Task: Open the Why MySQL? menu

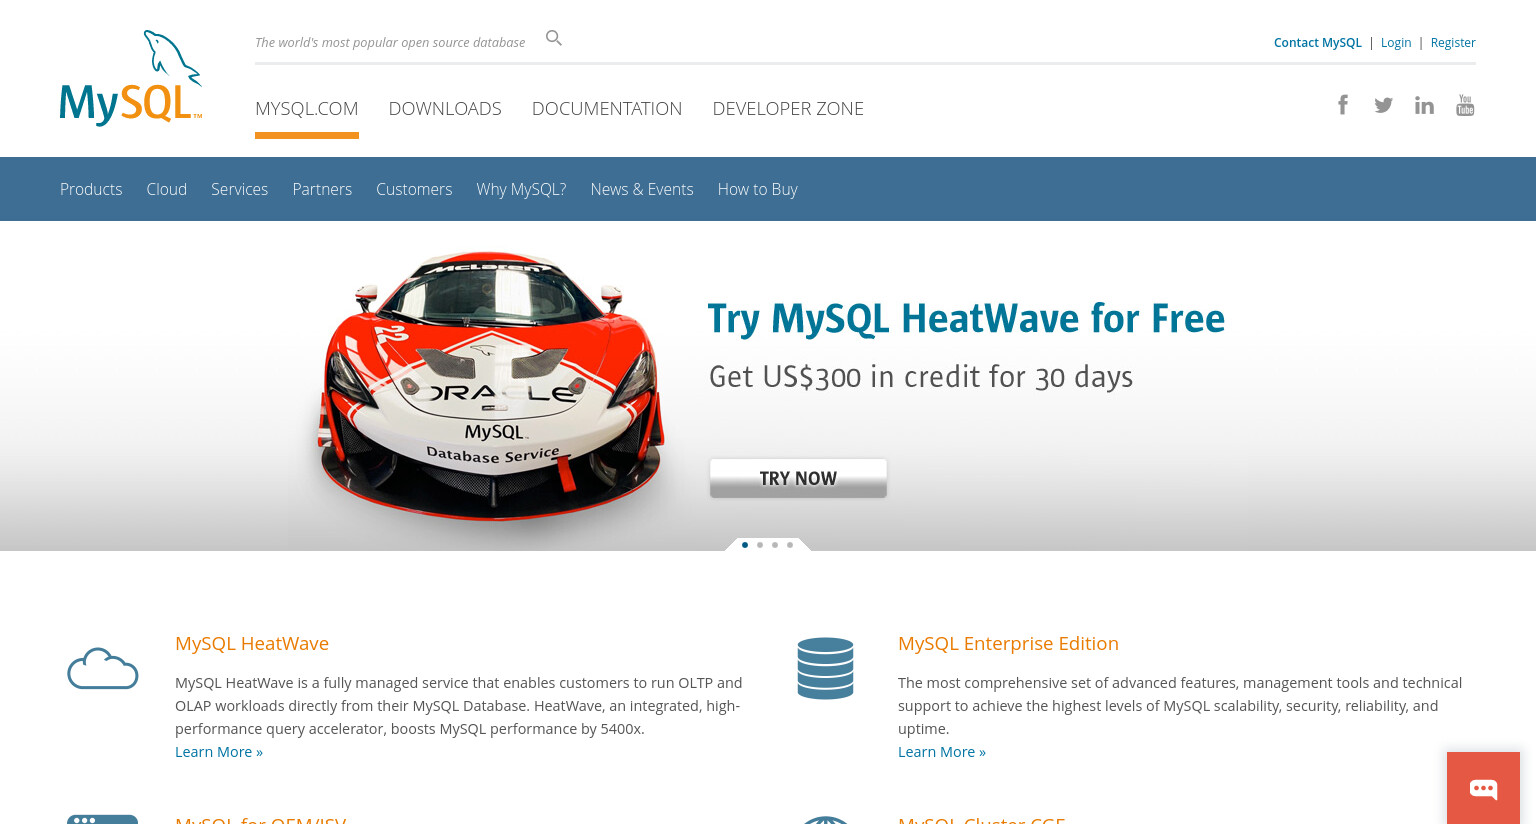Action: [521, 189]
